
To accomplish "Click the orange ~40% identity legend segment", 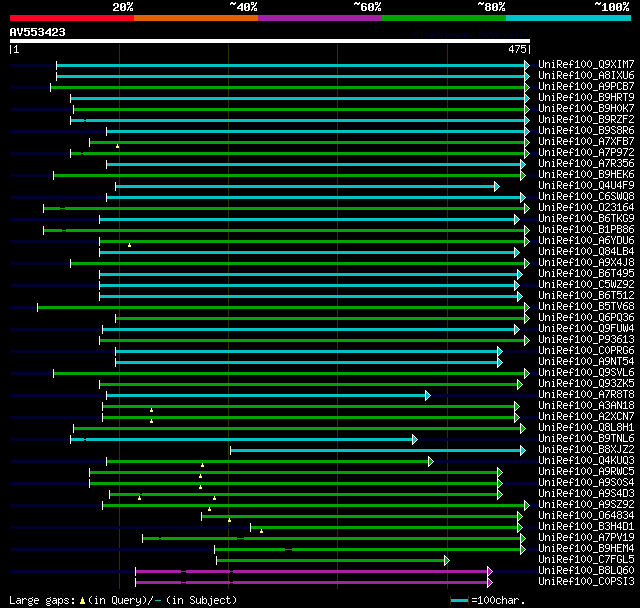I will point(195,18).
